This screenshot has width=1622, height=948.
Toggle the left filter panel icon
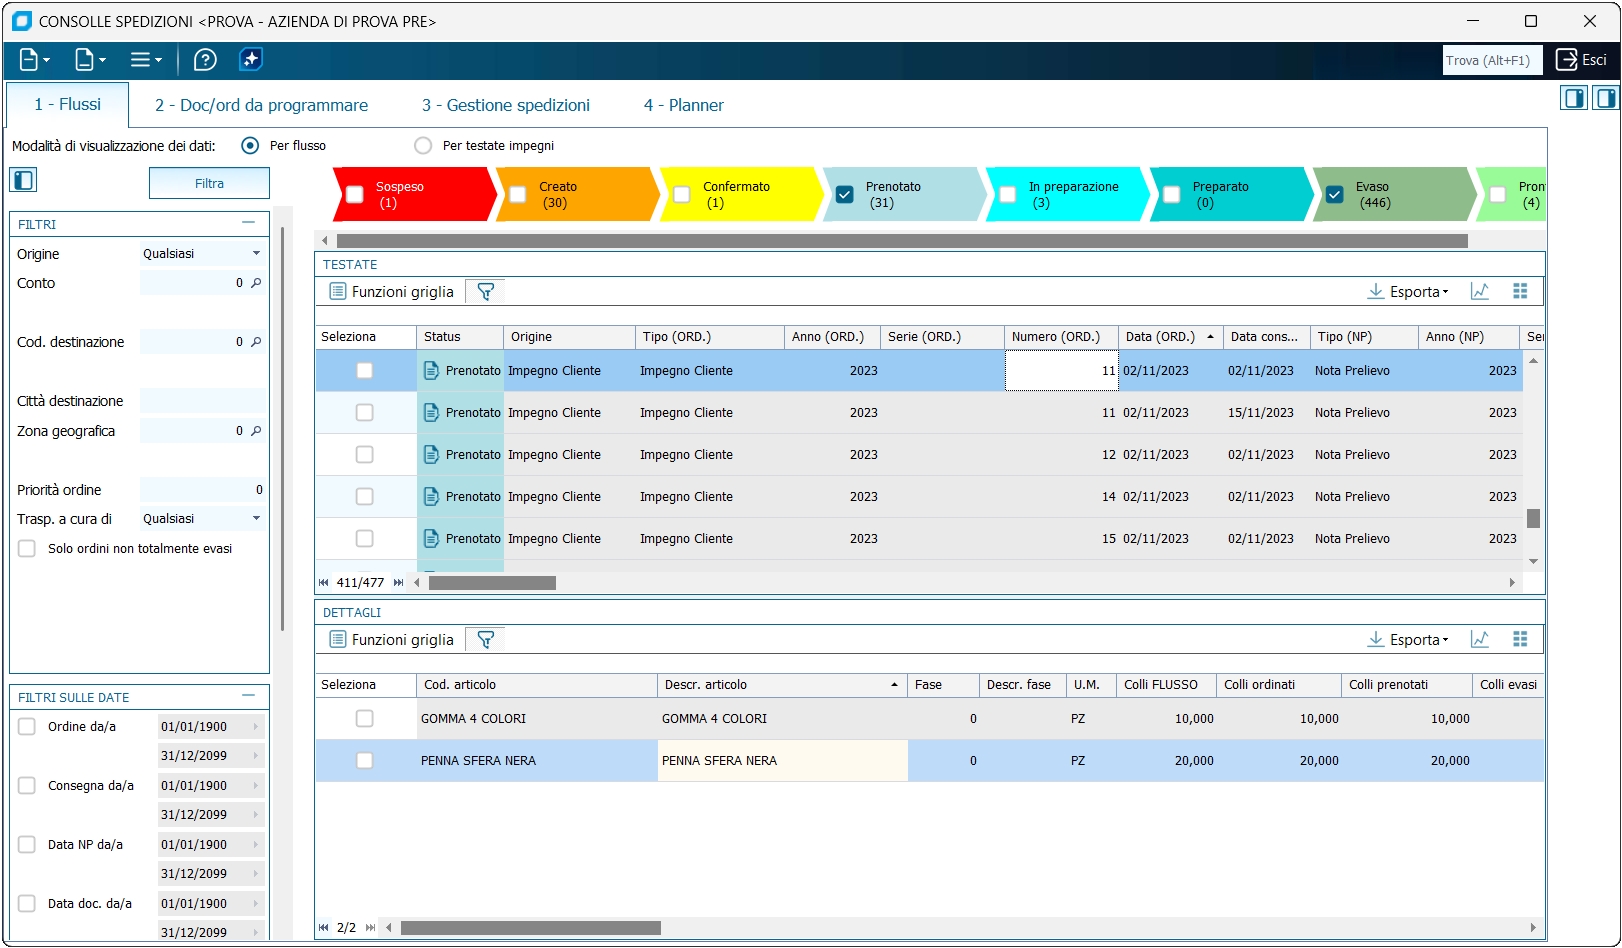pos(23,180)
